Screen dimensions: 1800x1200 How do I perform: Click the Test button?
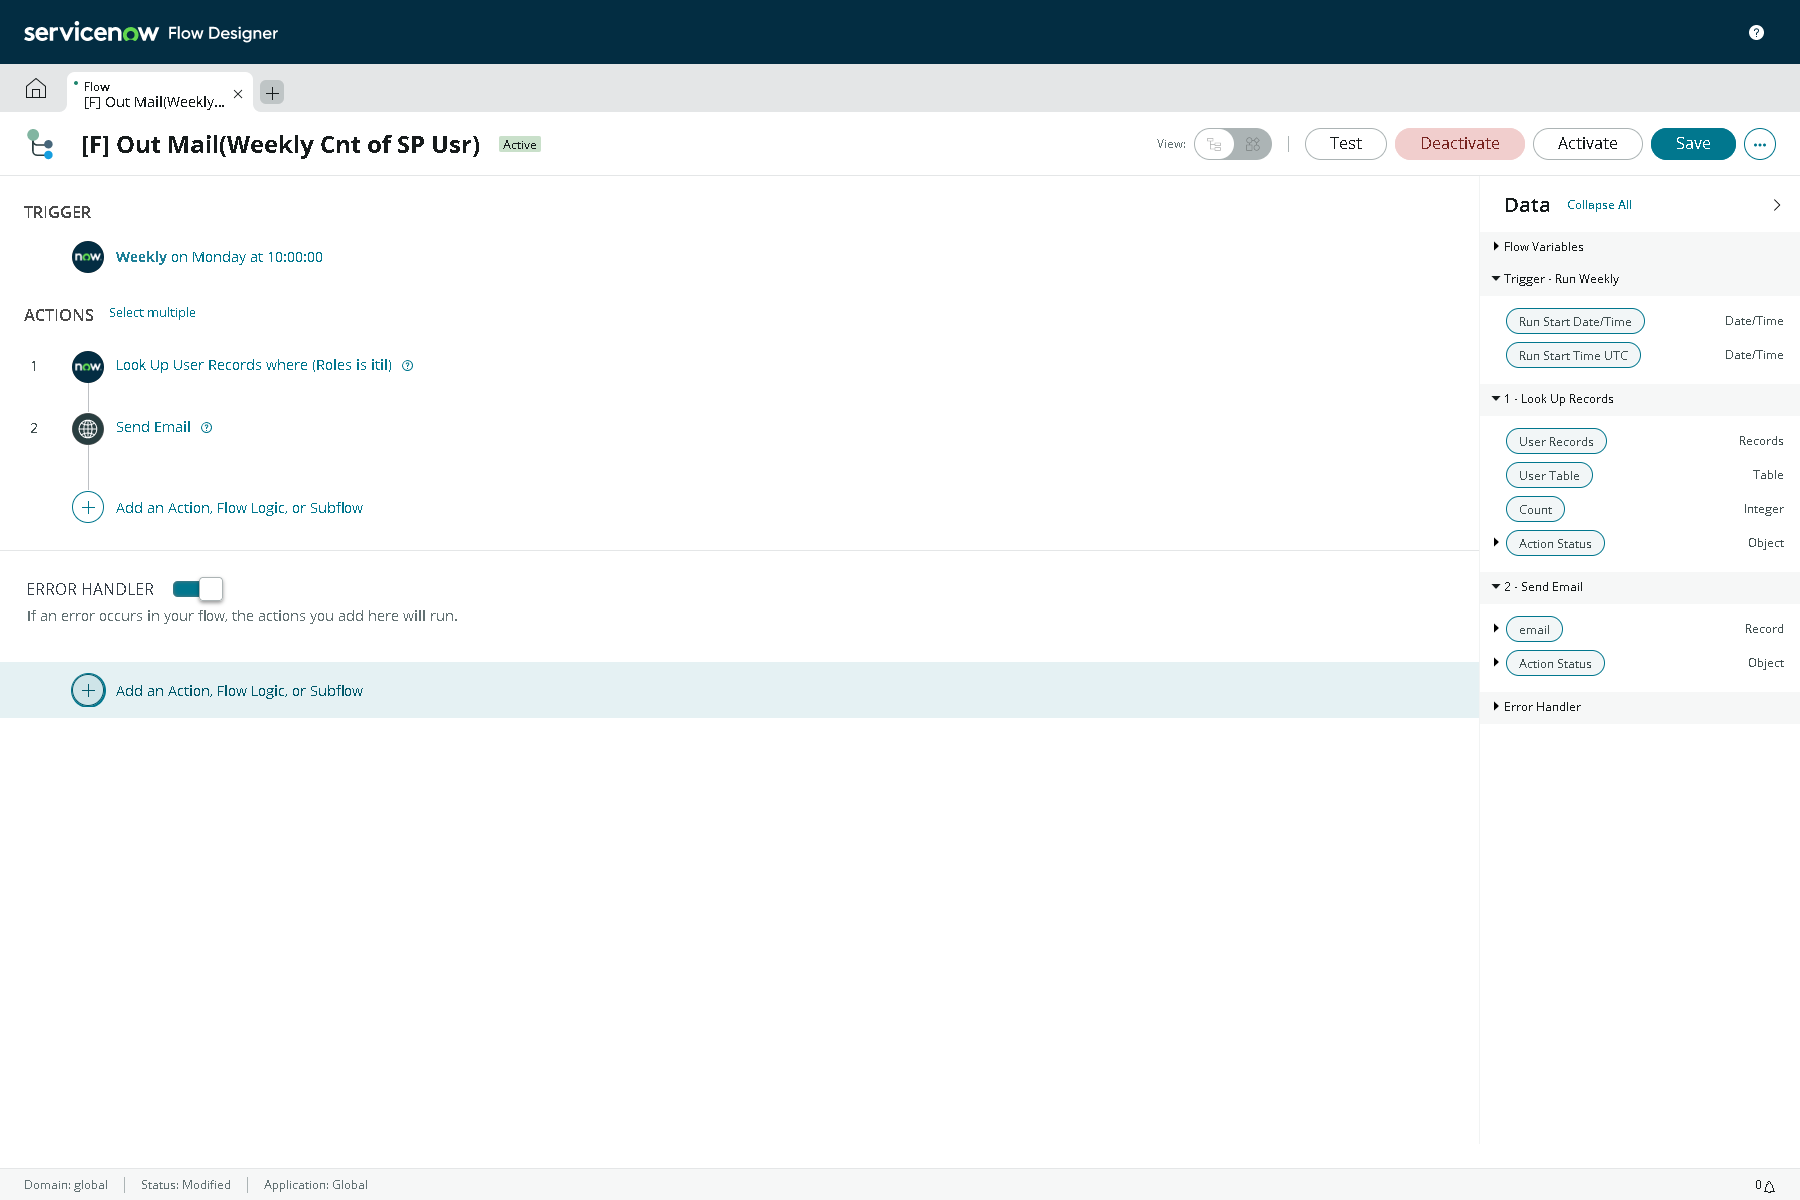(1346, 144)
